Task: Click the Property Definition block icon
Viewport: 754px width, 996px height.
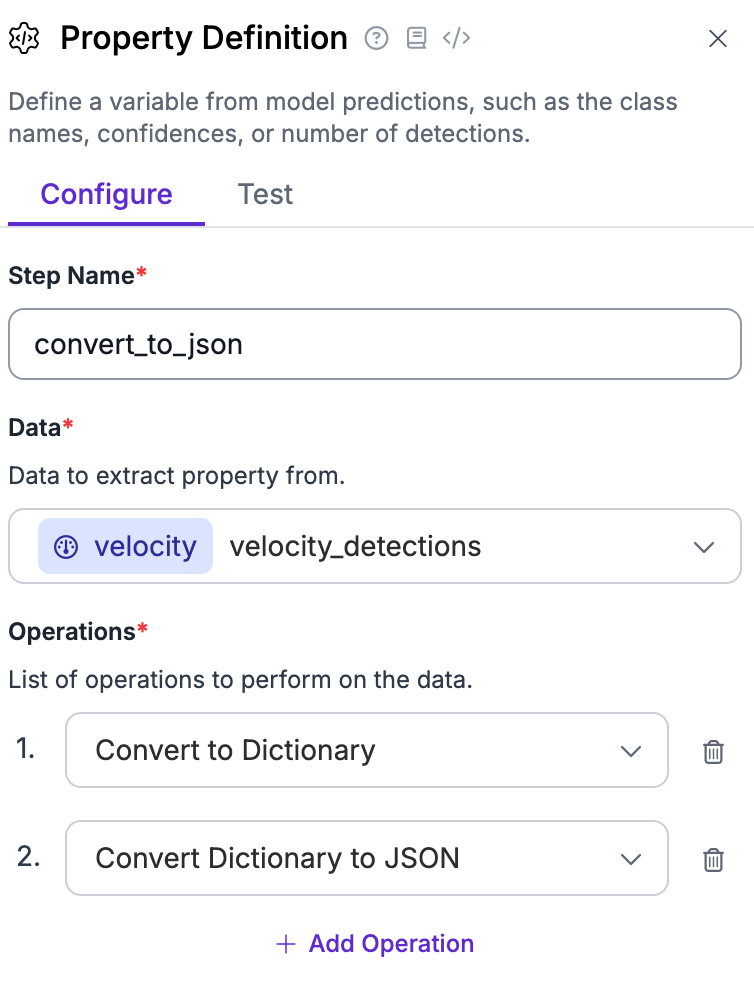Action: point(24,39)
